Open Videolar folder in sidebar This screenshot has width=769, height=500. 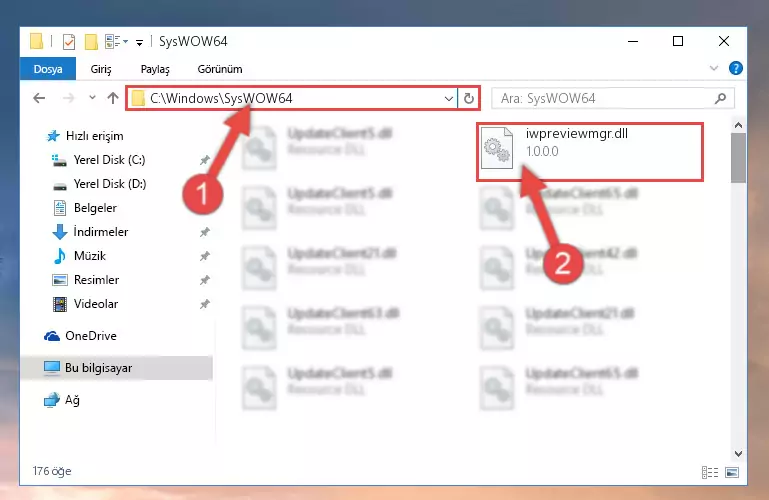click(x=85, y=303)
